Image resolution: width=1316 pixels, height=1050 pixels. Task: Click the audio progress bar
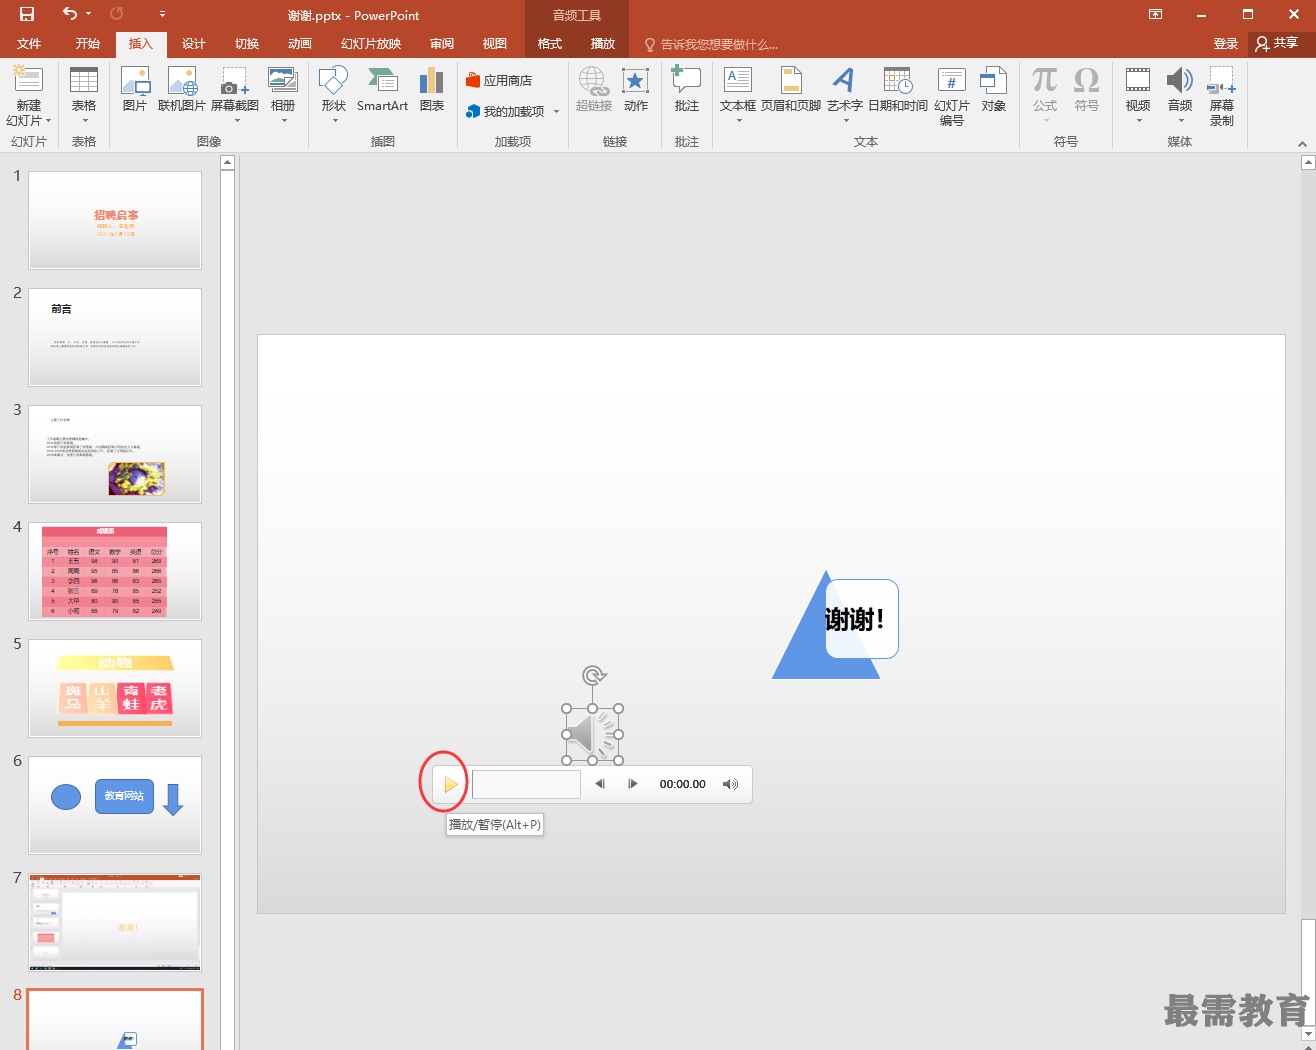tap(526, 784)
